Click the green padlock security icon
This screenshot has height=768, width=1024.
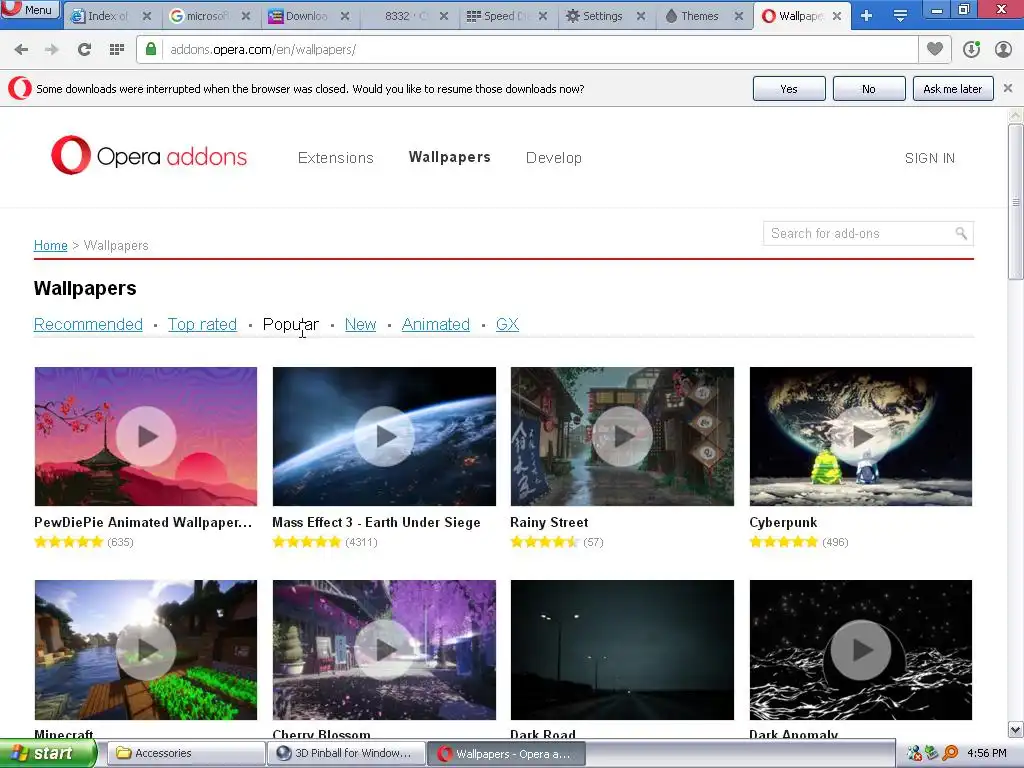[151, 50]
